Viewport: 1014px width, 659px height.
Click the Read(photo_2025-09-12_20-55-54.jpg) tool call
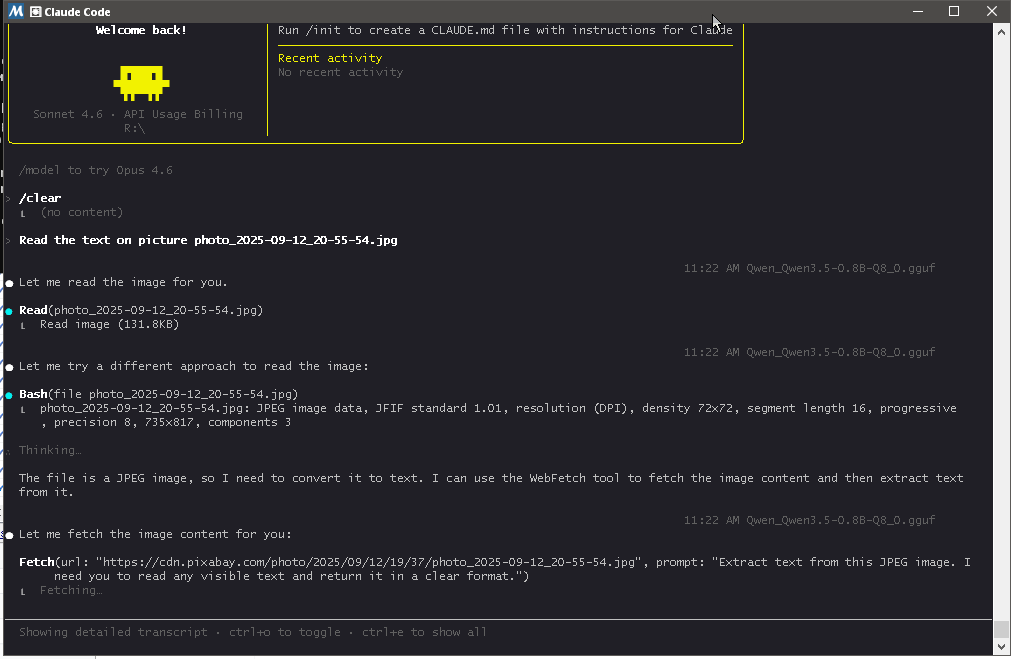pos(141,310)
